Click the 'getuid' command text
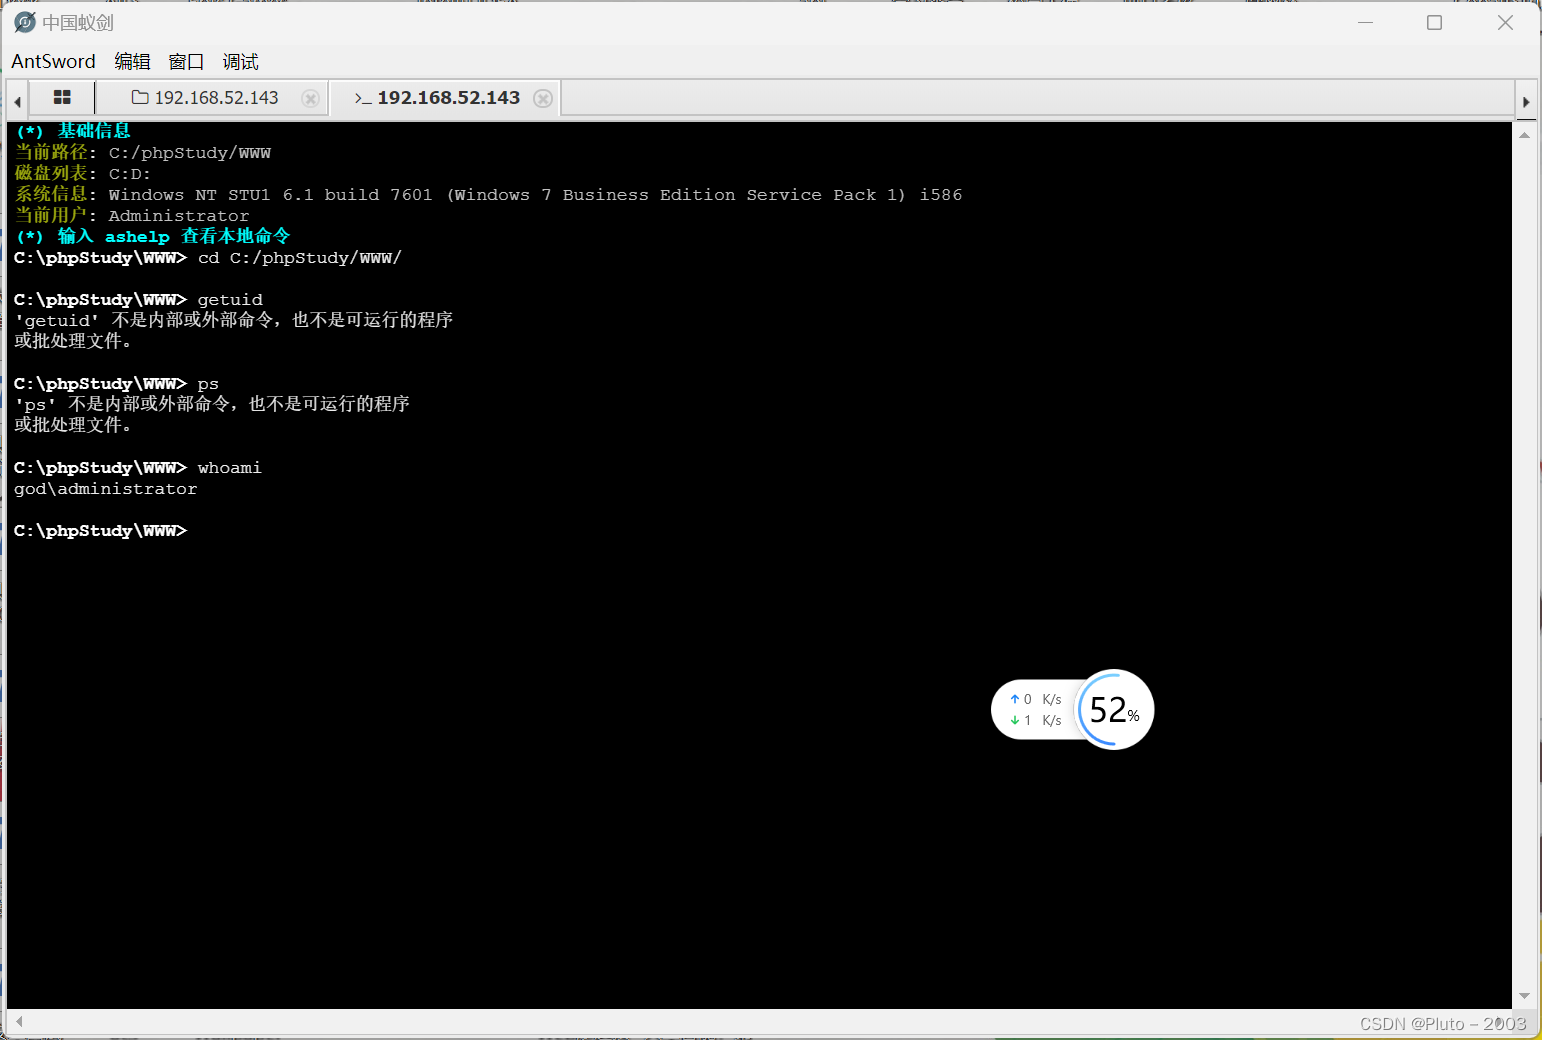 (x=230, y=300)
